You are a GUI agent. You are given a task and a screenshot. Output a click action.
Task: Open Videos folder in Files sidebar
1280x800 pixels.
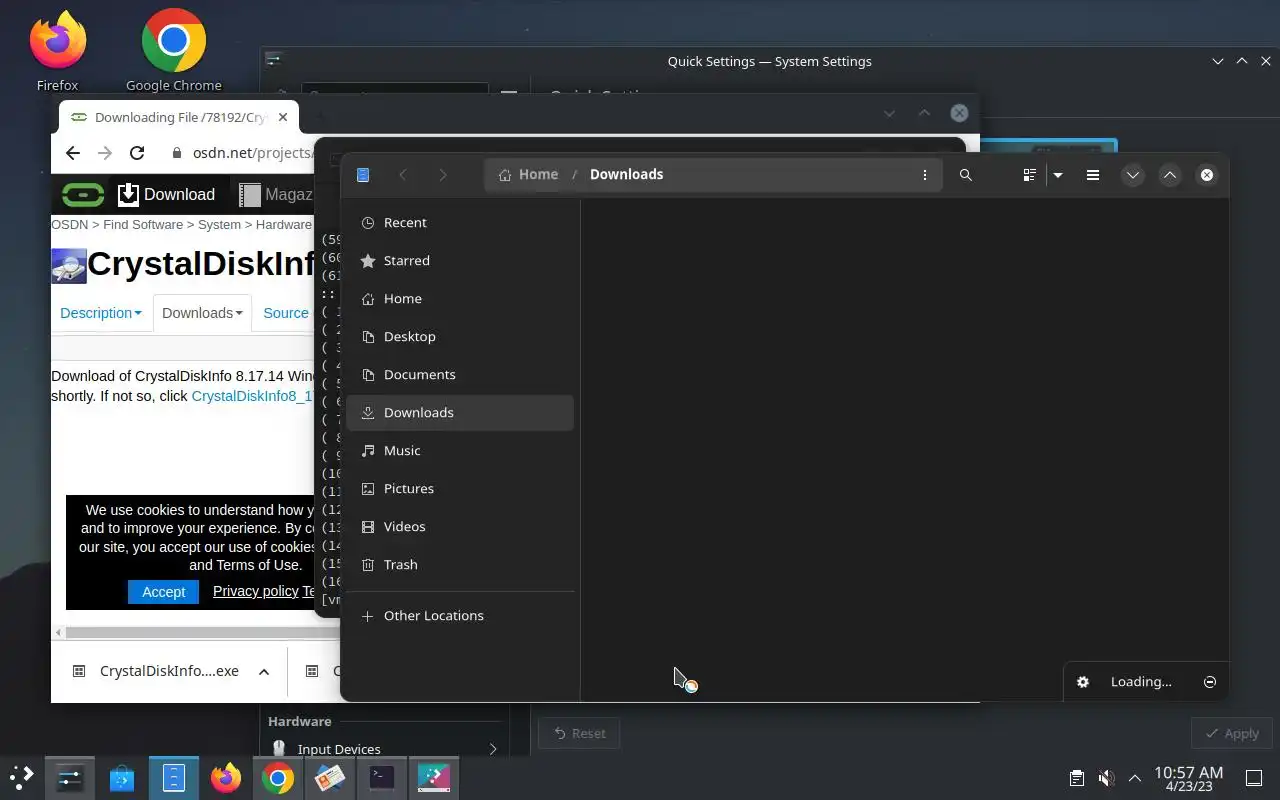pyautogui.click(x=460, y=527)
